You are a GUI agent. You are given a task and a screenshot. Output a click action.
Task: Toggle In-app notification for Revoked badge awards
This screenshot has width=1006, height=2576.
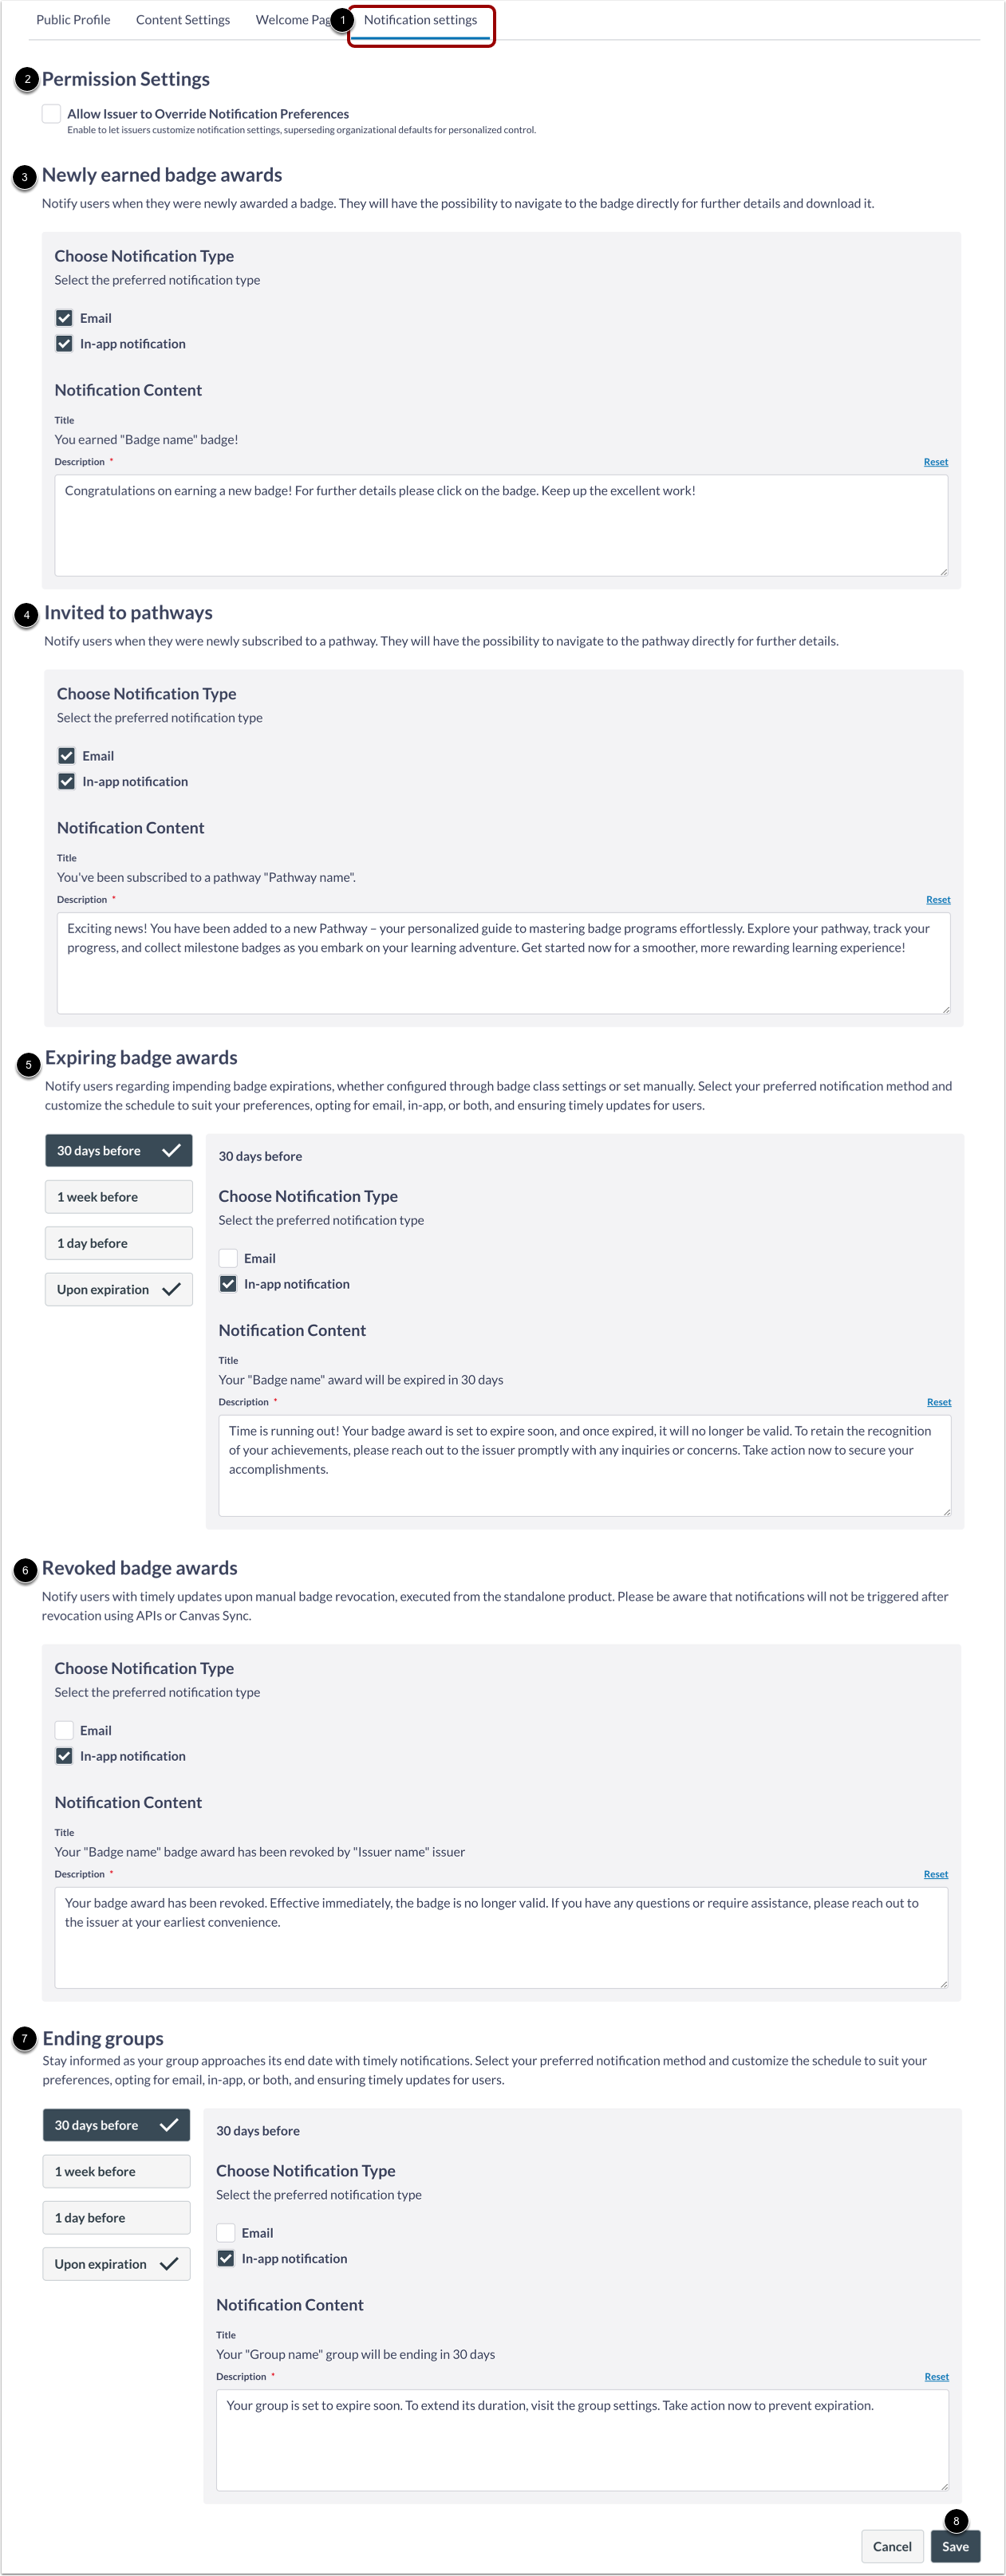65,1755
